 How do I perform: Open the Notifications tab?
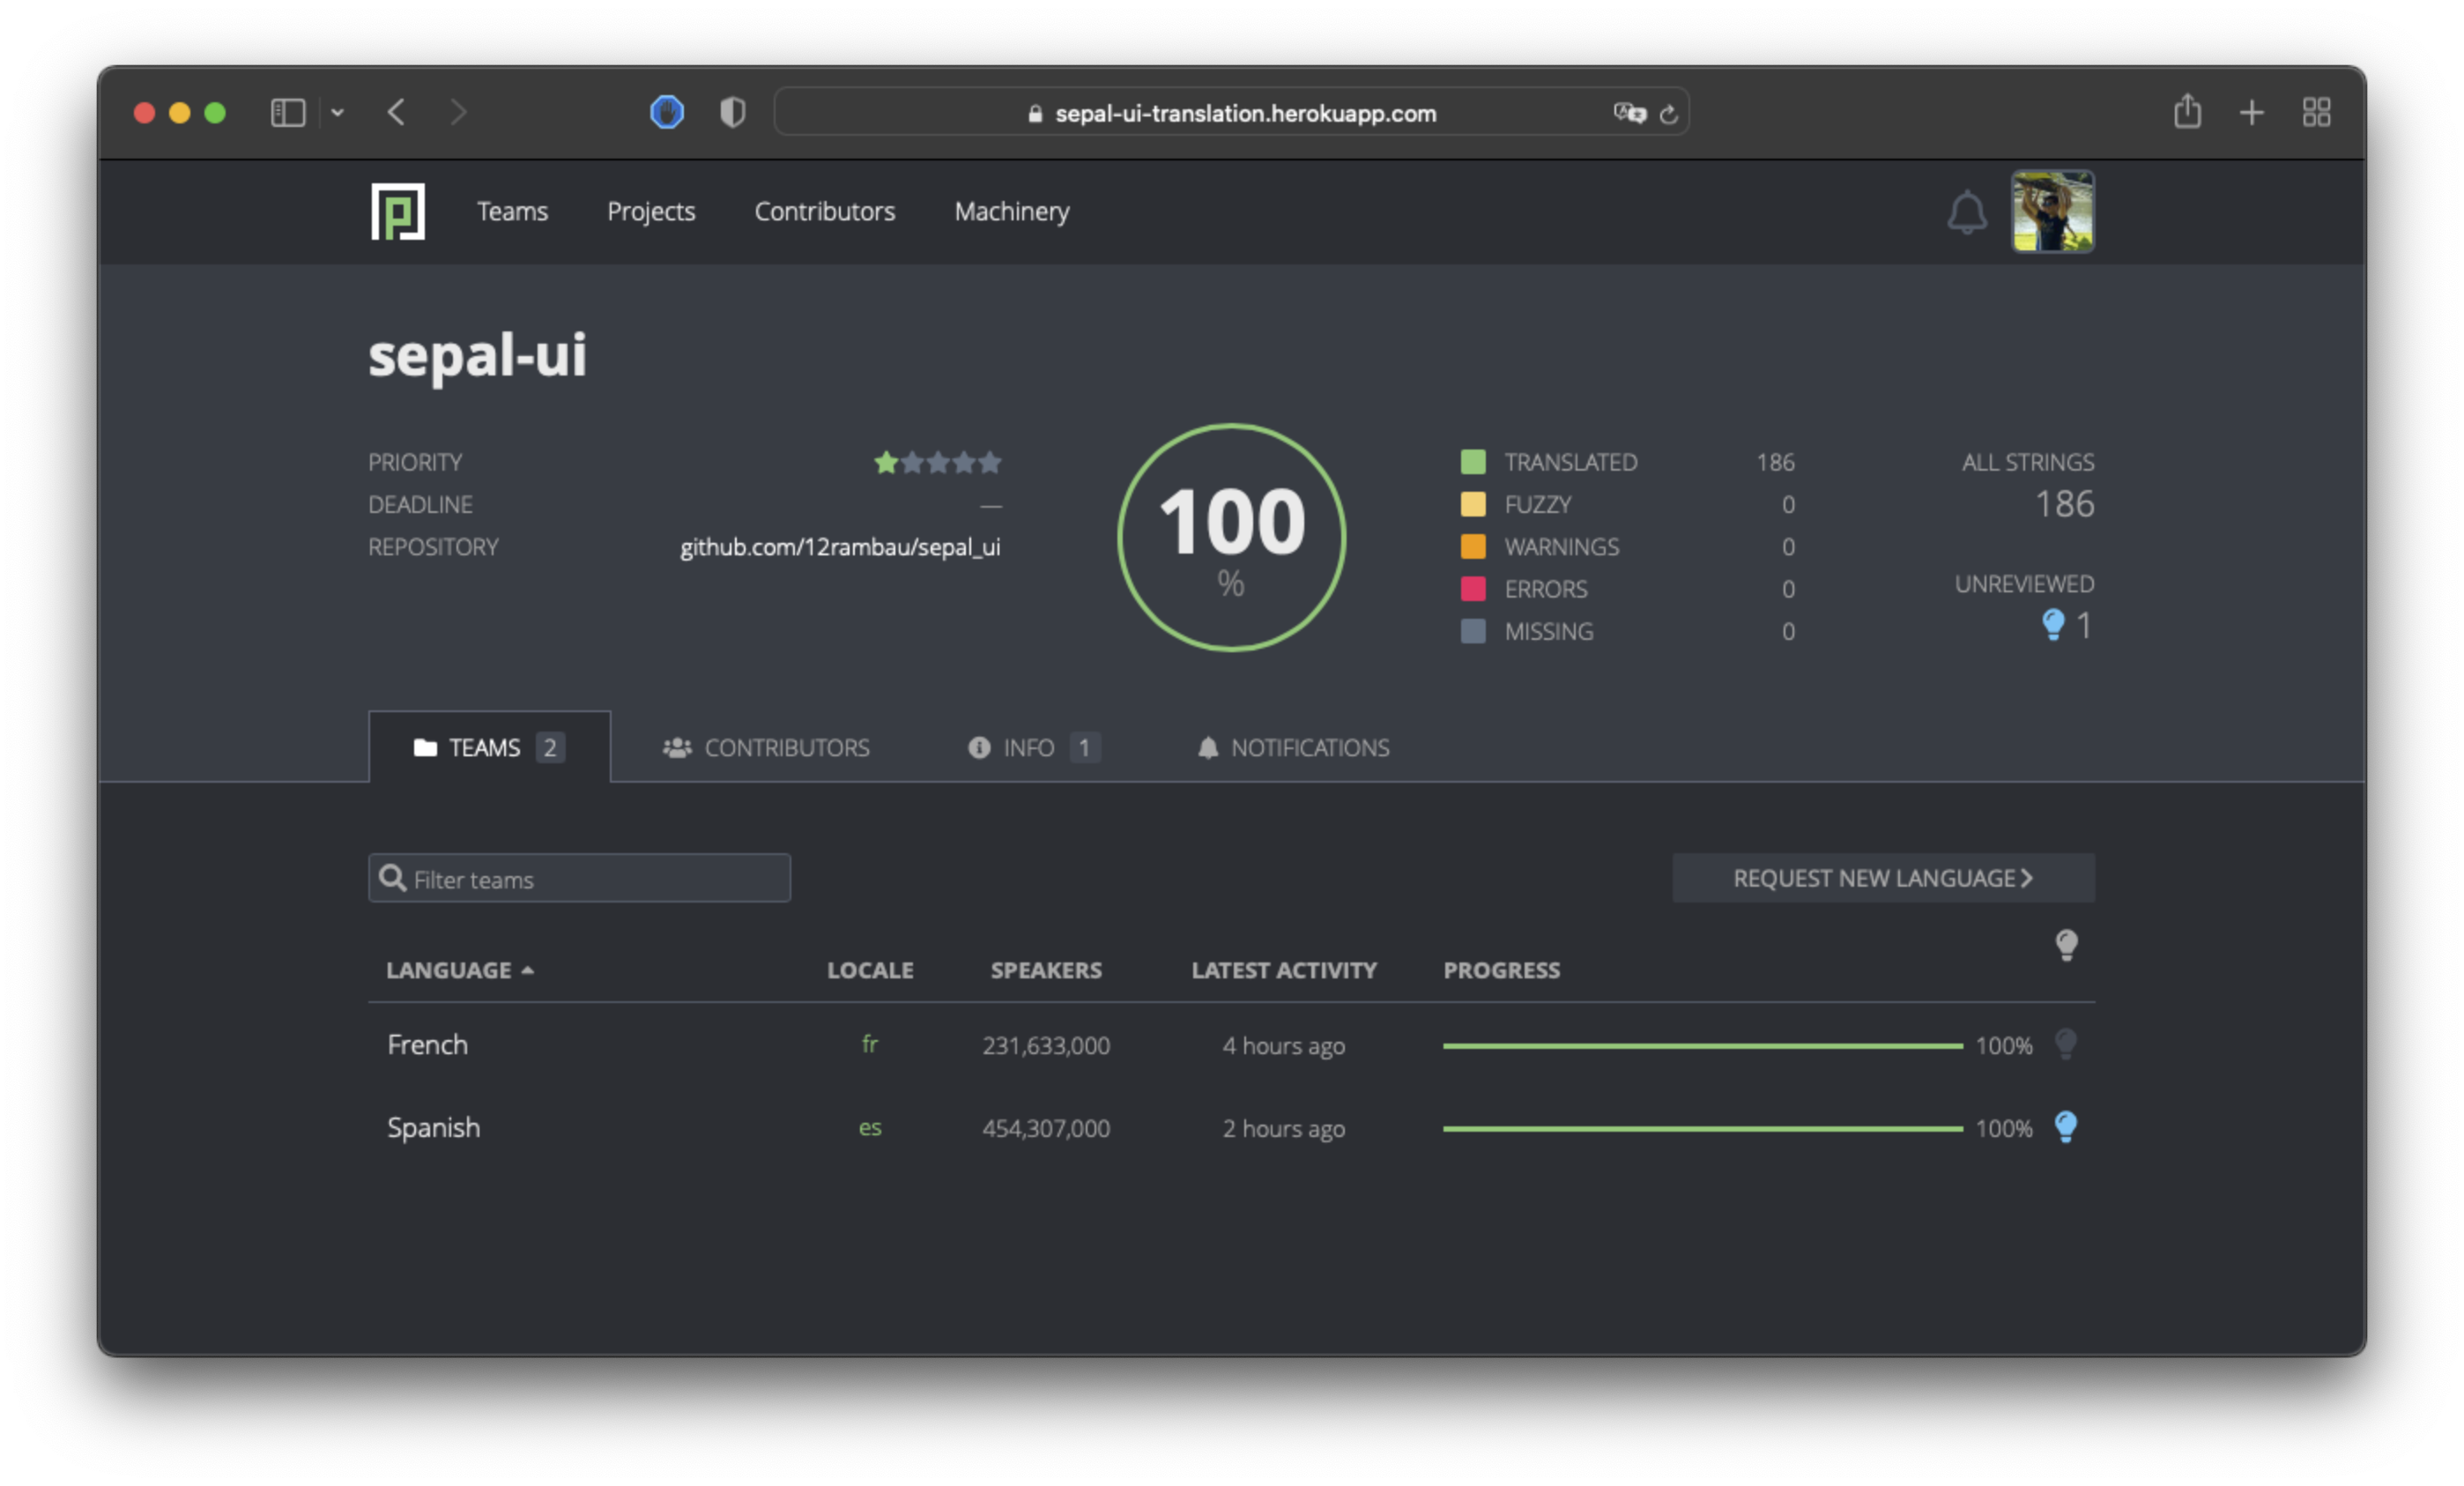point(1293,747)
